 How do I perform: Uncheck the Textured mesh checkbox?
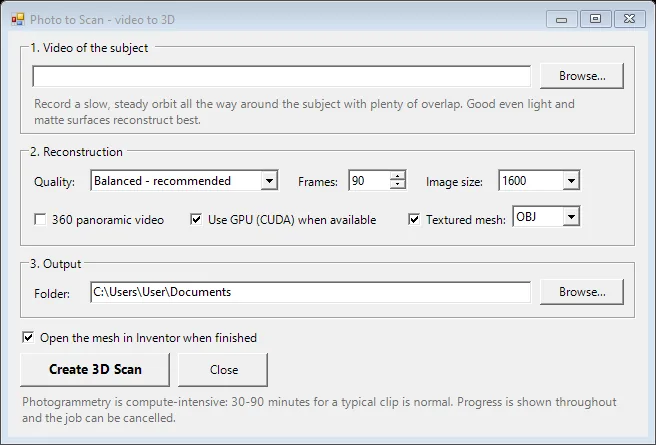tap(414, 220)
